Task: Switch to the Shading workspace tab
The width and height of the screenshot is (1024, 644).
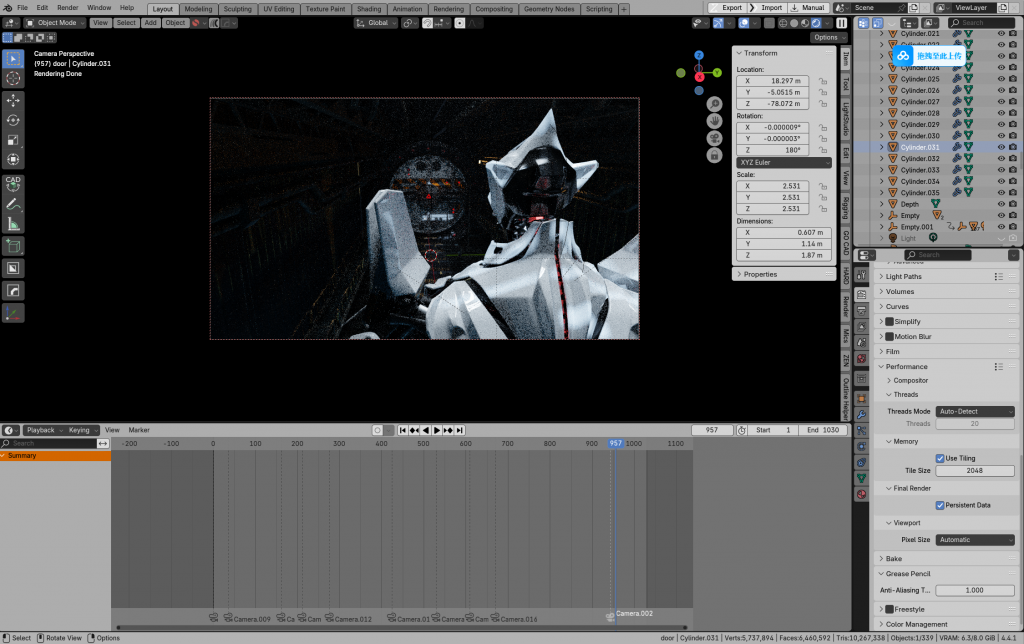Action: tap(369, 9)
